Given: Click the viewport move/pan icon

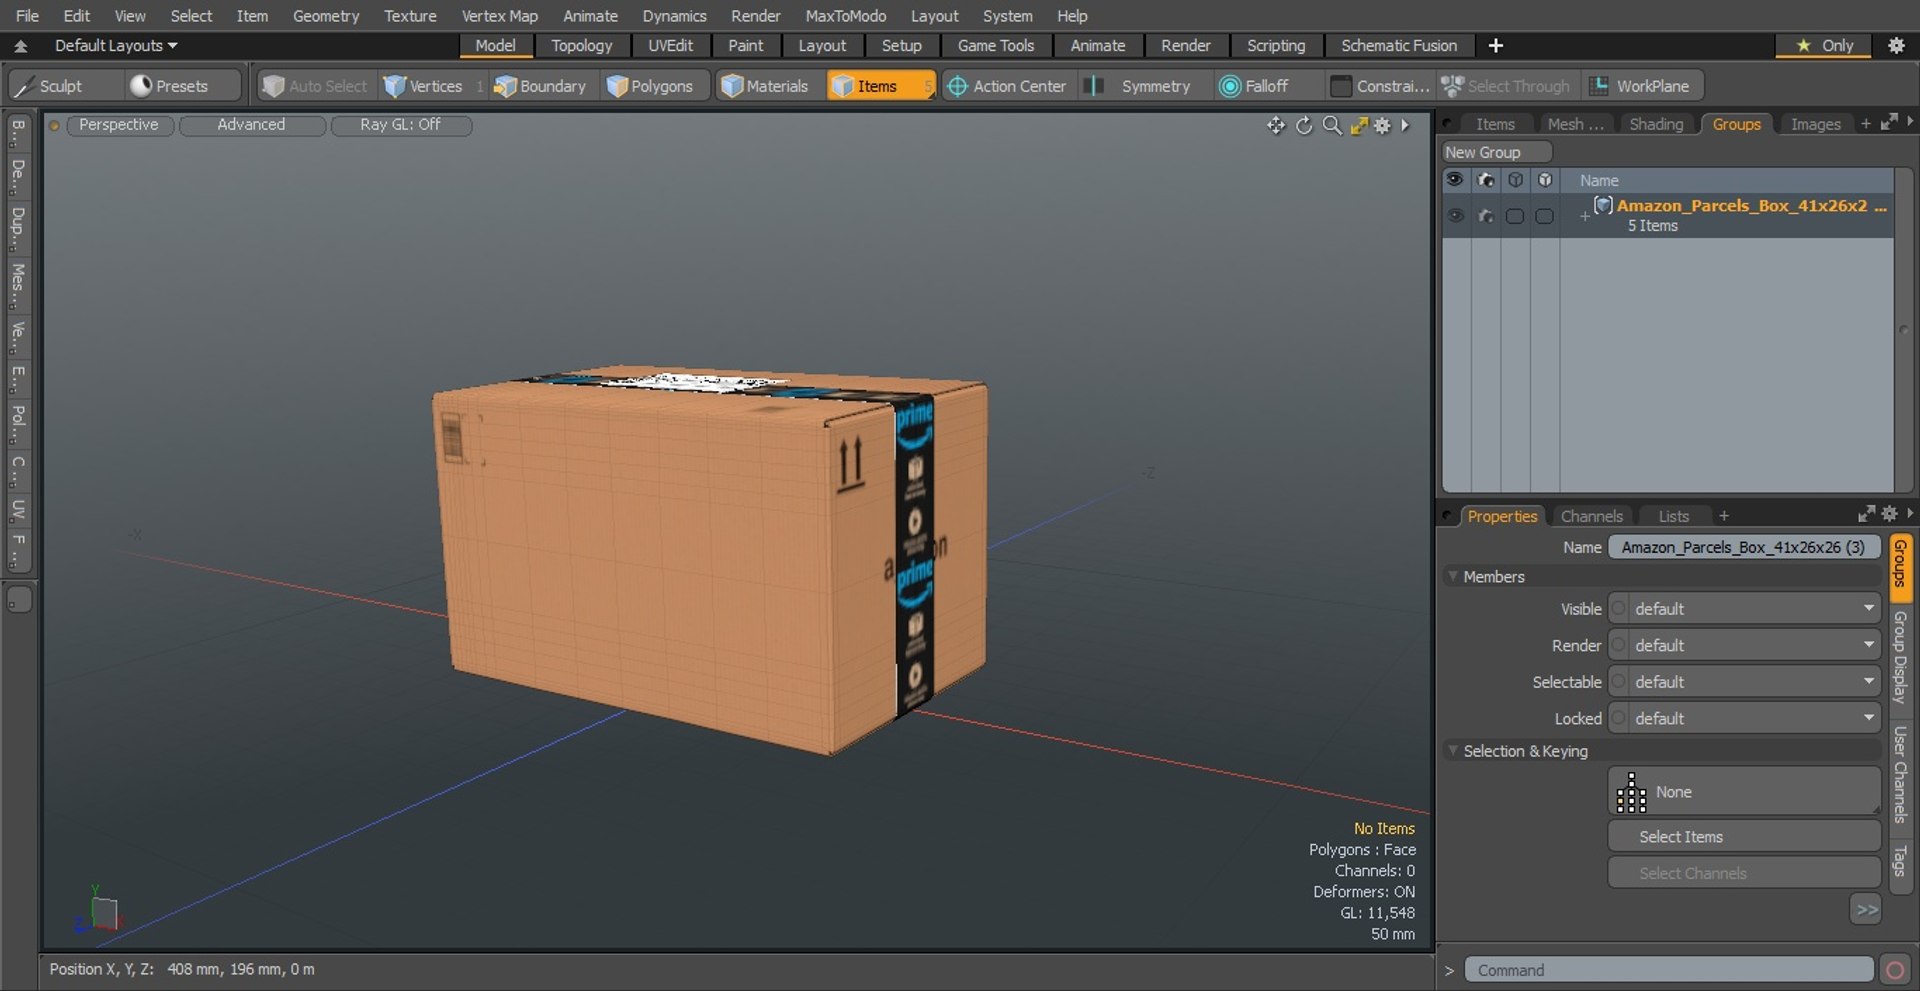Looking at the screenshot, I should pos(1275,125).
